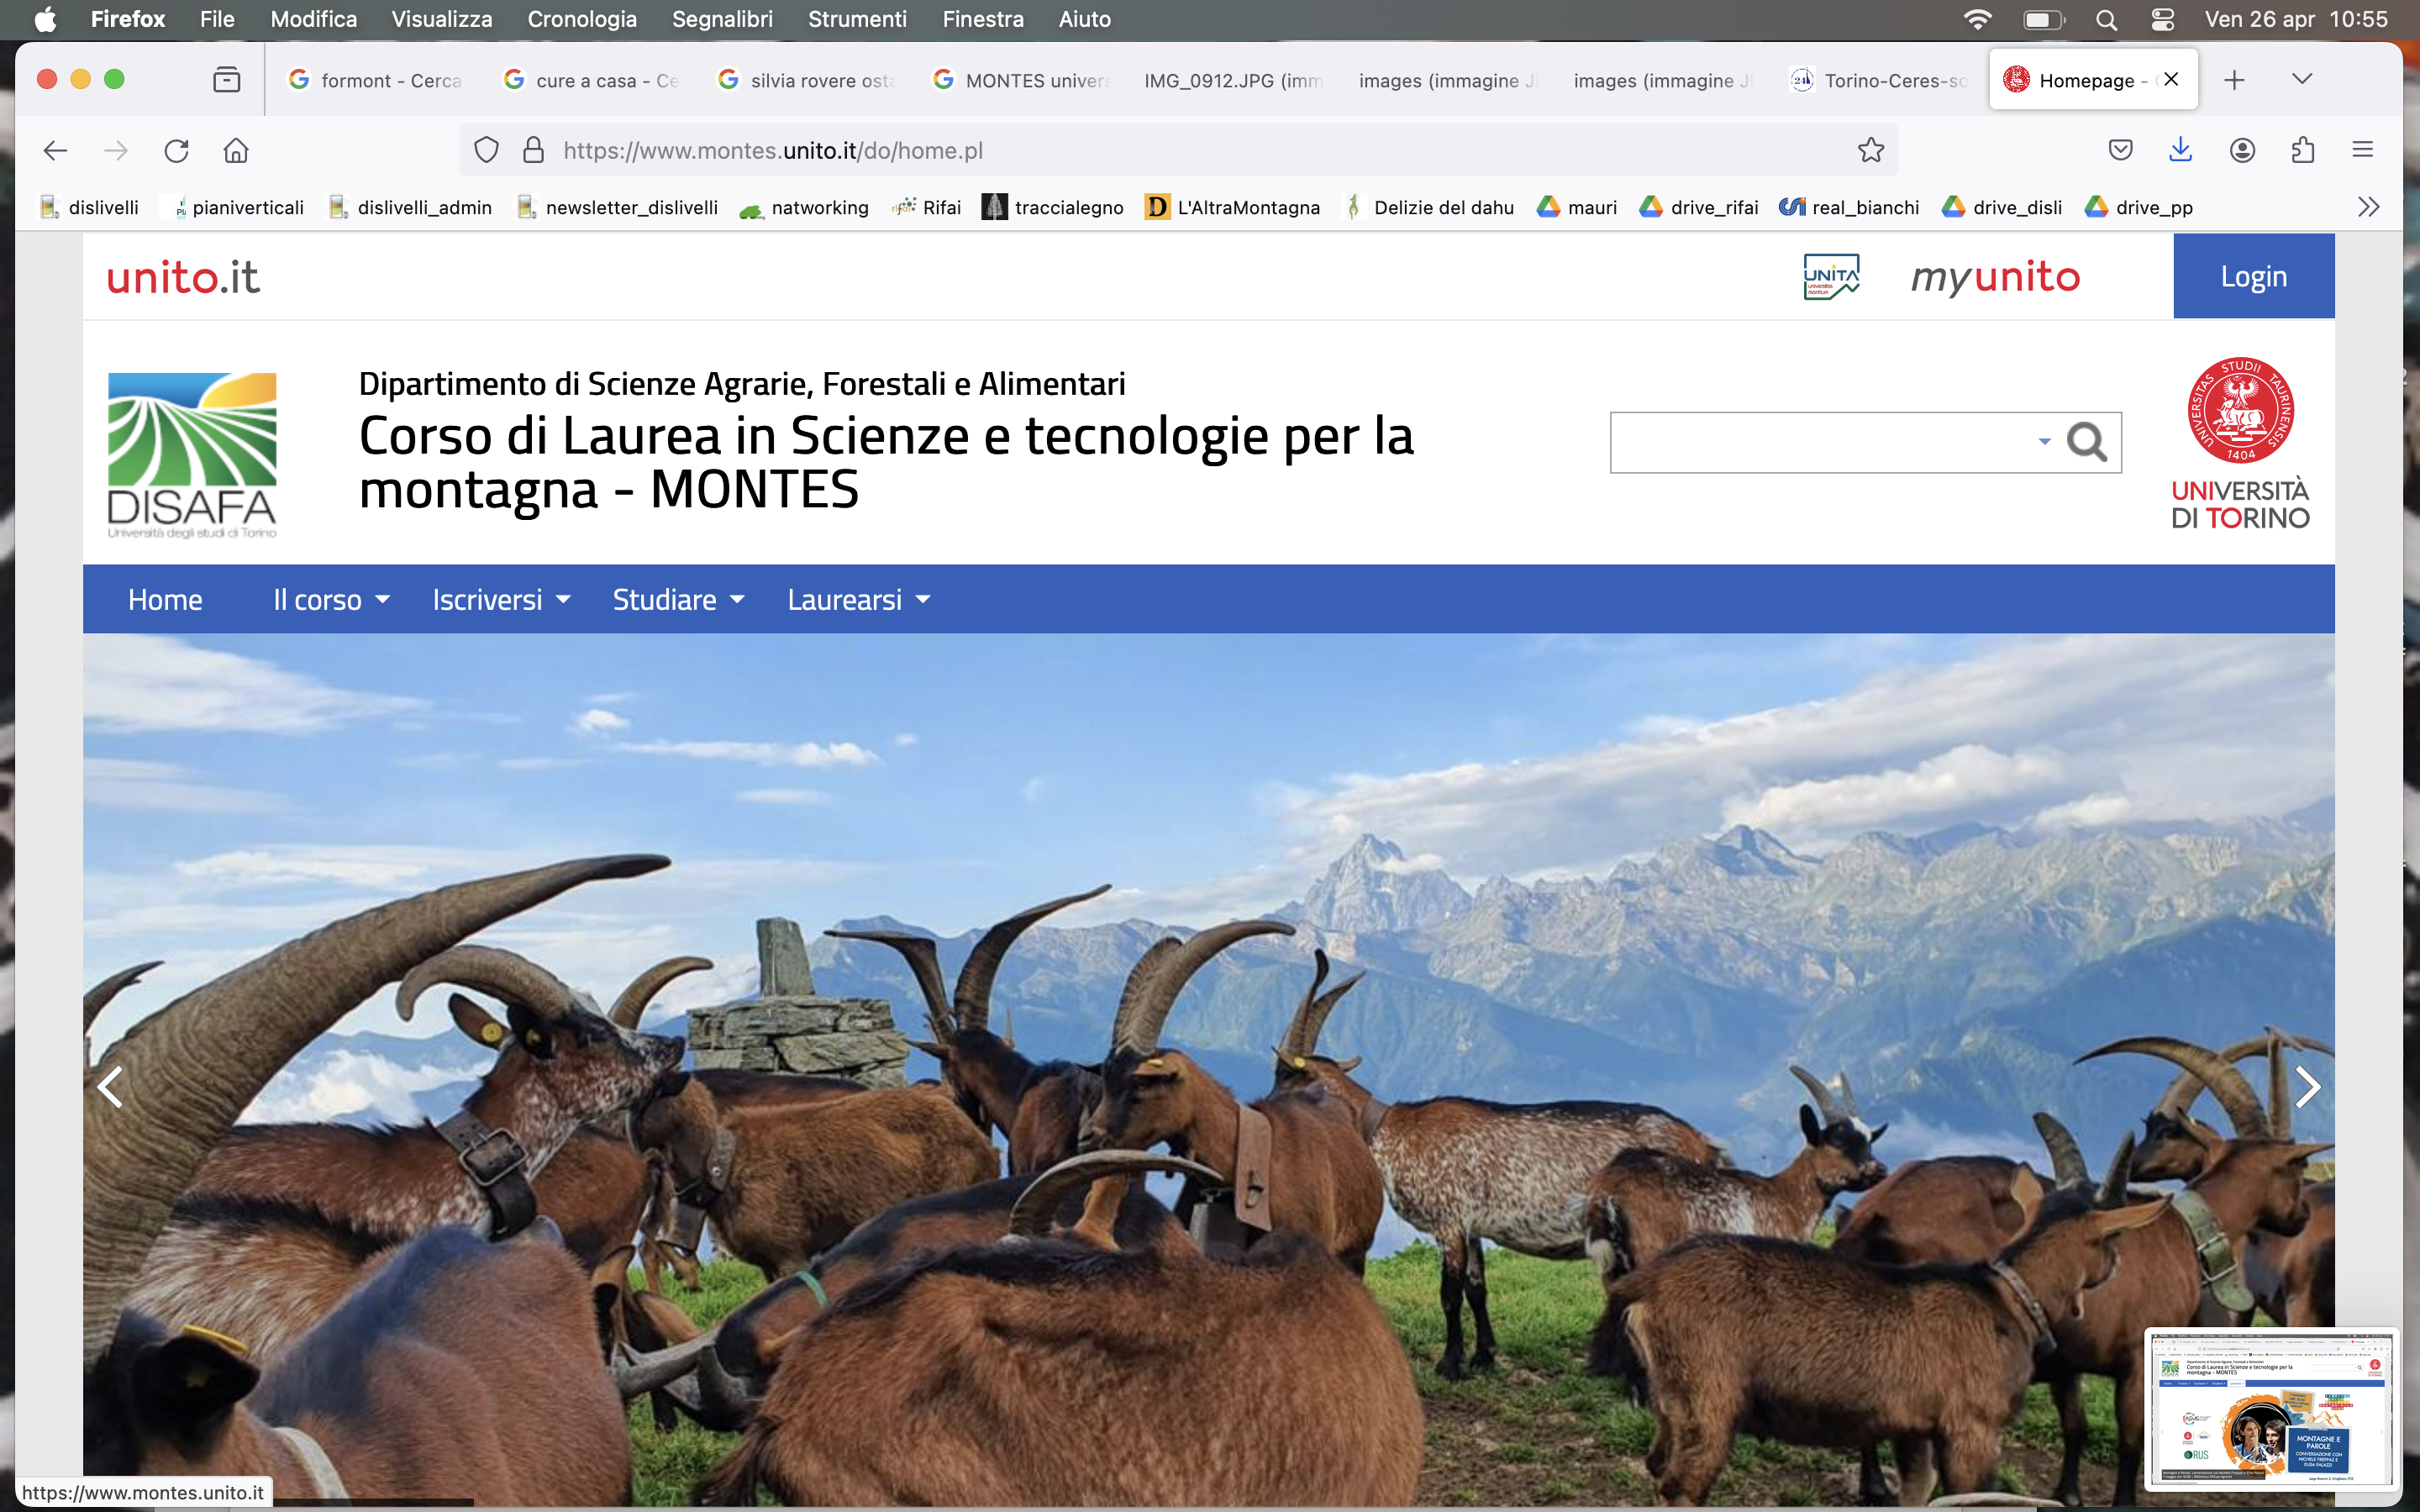Open the myunito link
Image resolution: width=2420 pixels, height=1512 pixels.
[1995, 276]
